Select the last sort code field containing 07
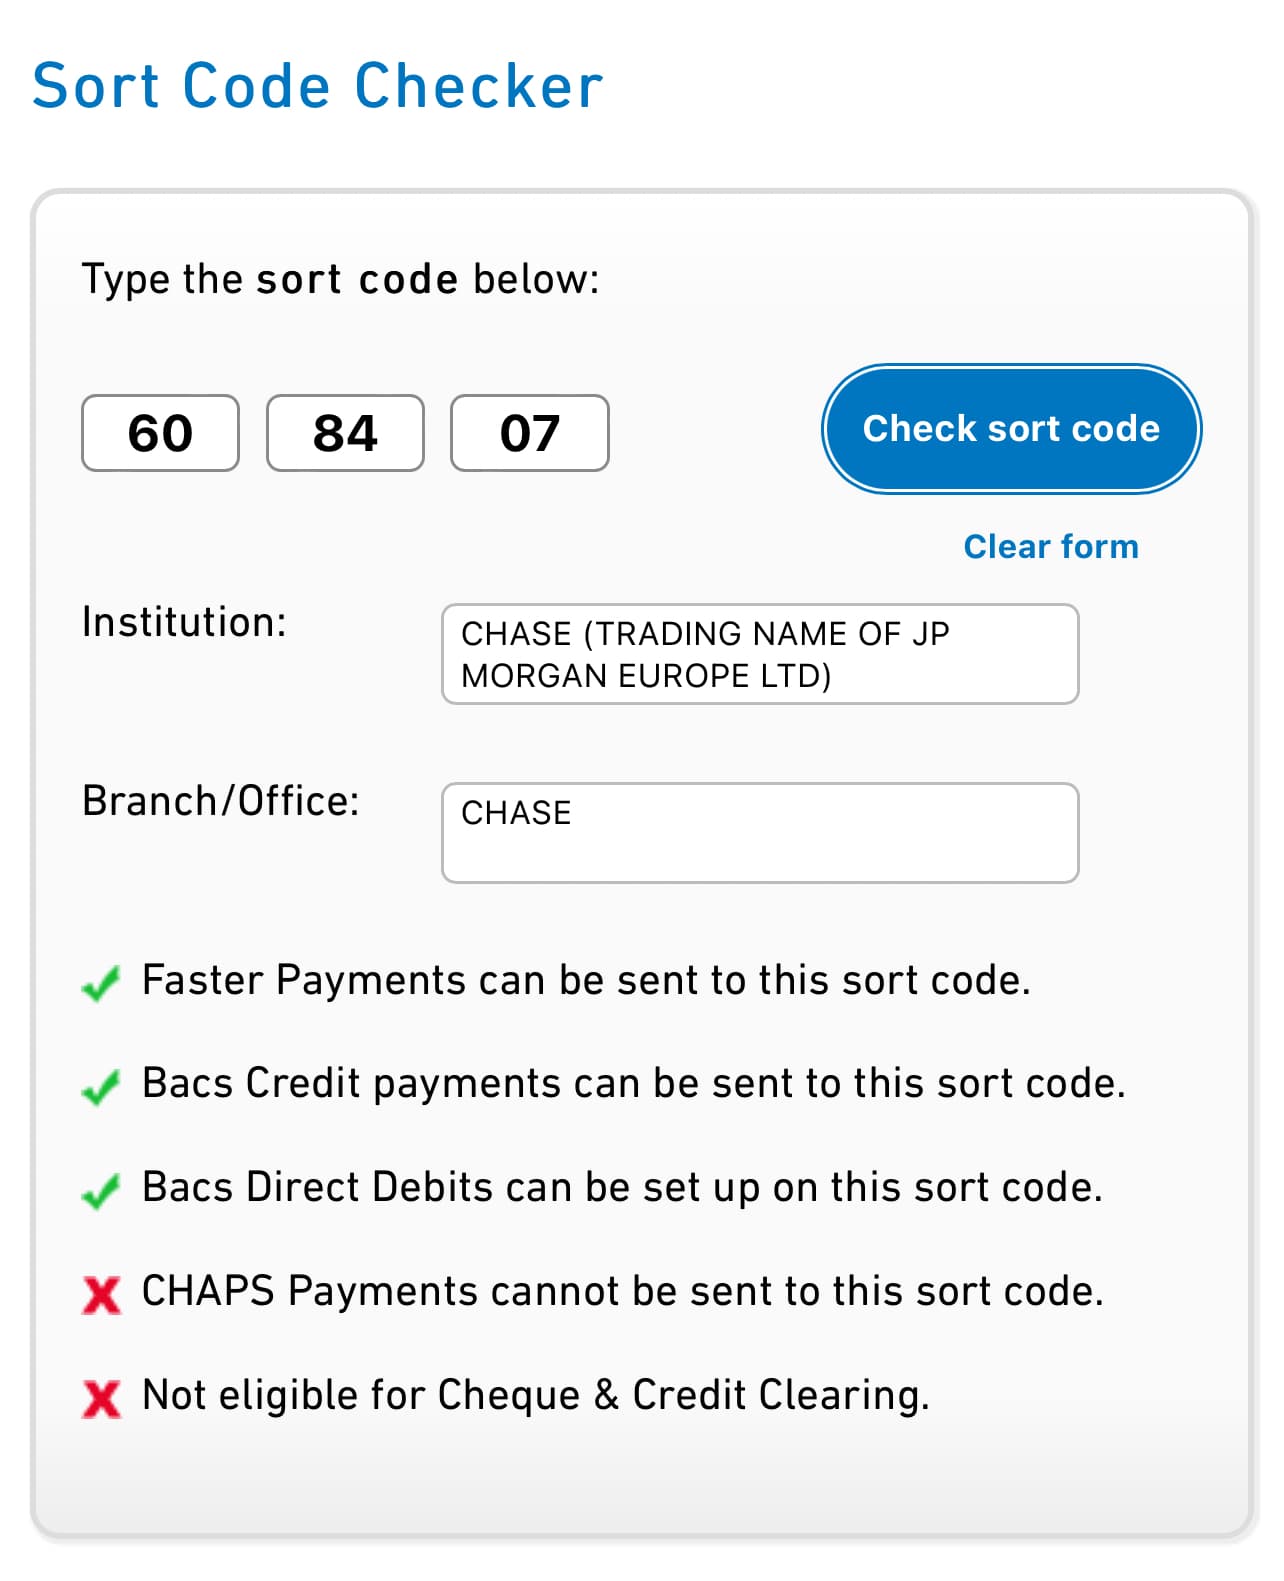The width and height of the screenshot is (1284, 1581). coord(529,433)
